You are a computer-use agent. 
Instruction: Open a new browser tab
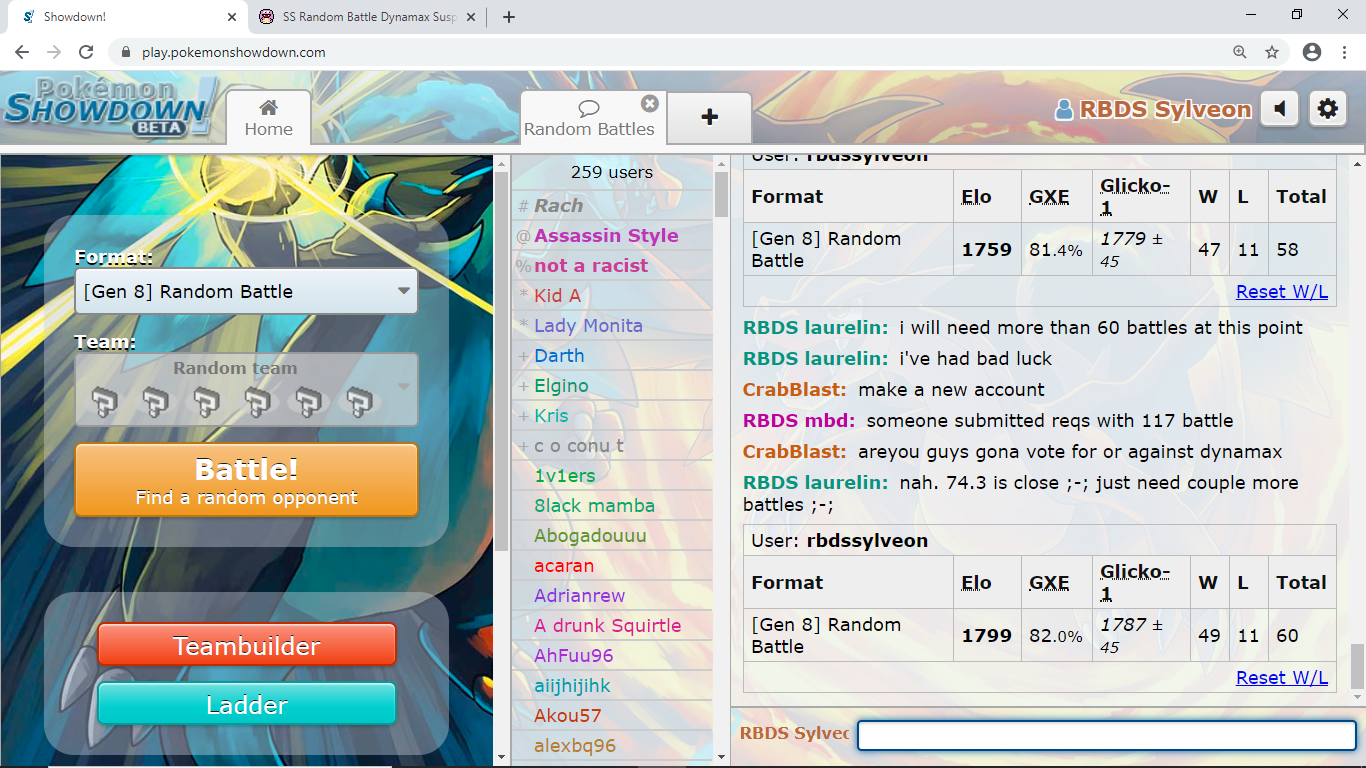pyautogui.click(x=509, y=17)
